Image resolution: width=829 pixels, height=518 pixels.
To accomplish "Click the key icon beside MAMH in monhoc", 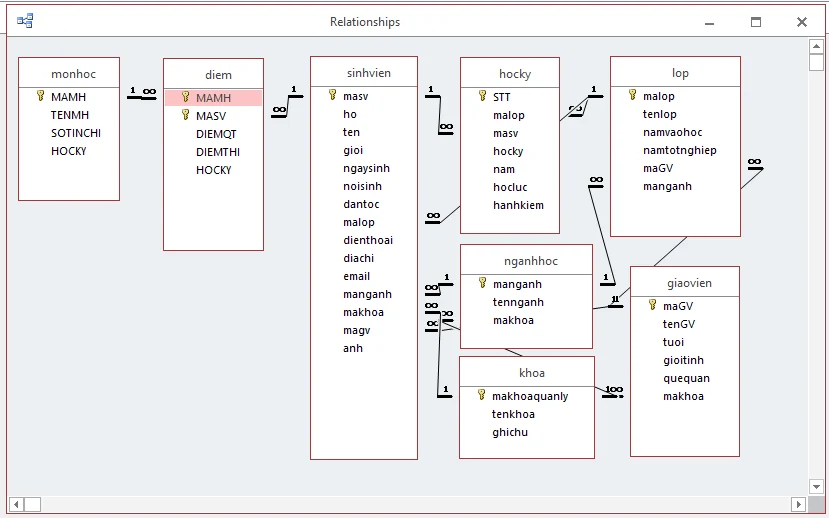I will pyautogui.click(x=41, y=97).
